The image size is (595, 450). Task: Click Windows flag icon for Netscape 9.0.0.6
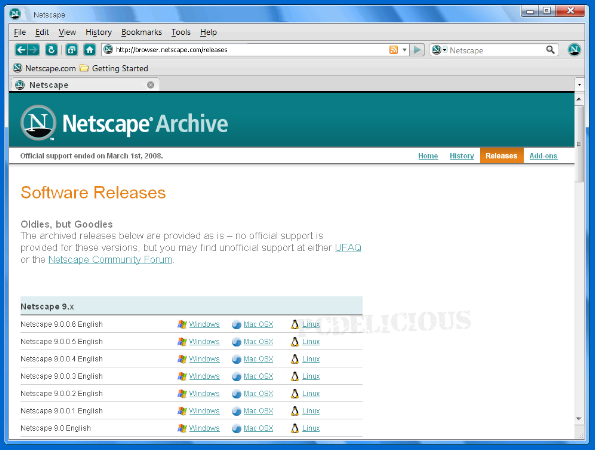[x=182, y=324]
